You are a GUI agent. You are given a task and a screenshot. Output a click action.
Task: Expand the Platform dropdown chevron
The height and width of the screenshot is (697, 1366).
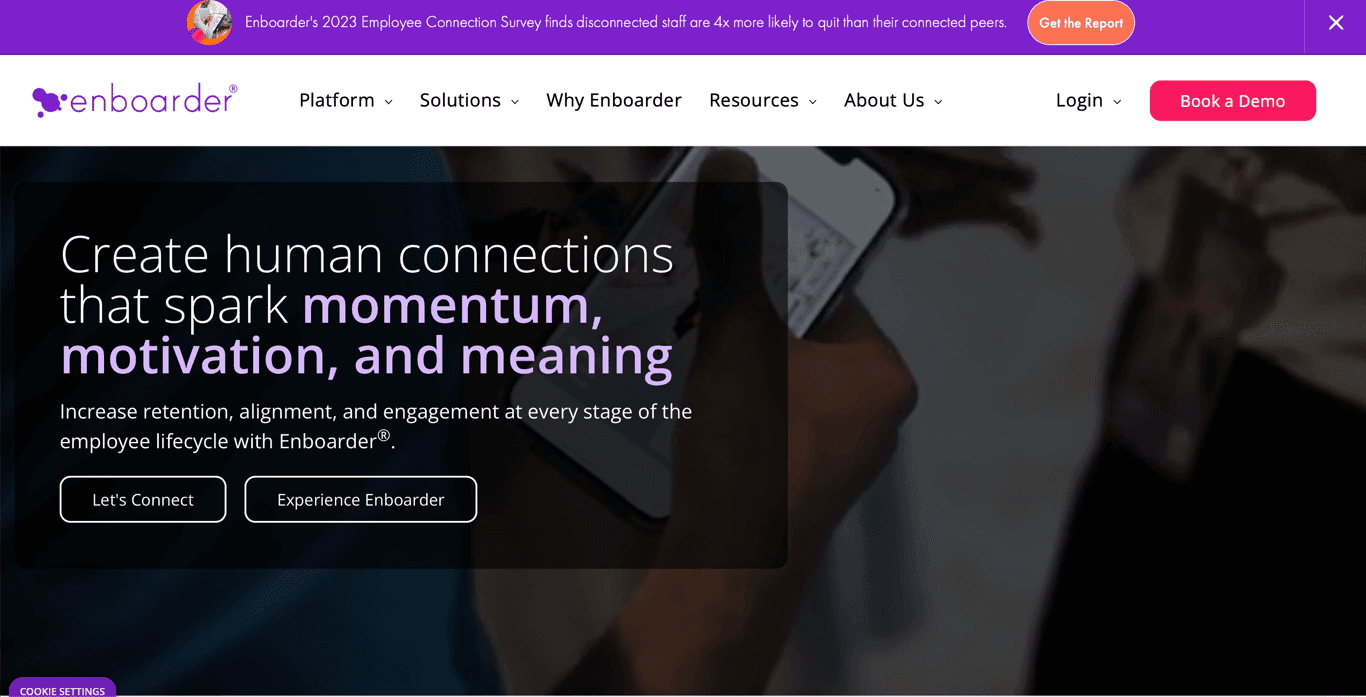[389, 102]
